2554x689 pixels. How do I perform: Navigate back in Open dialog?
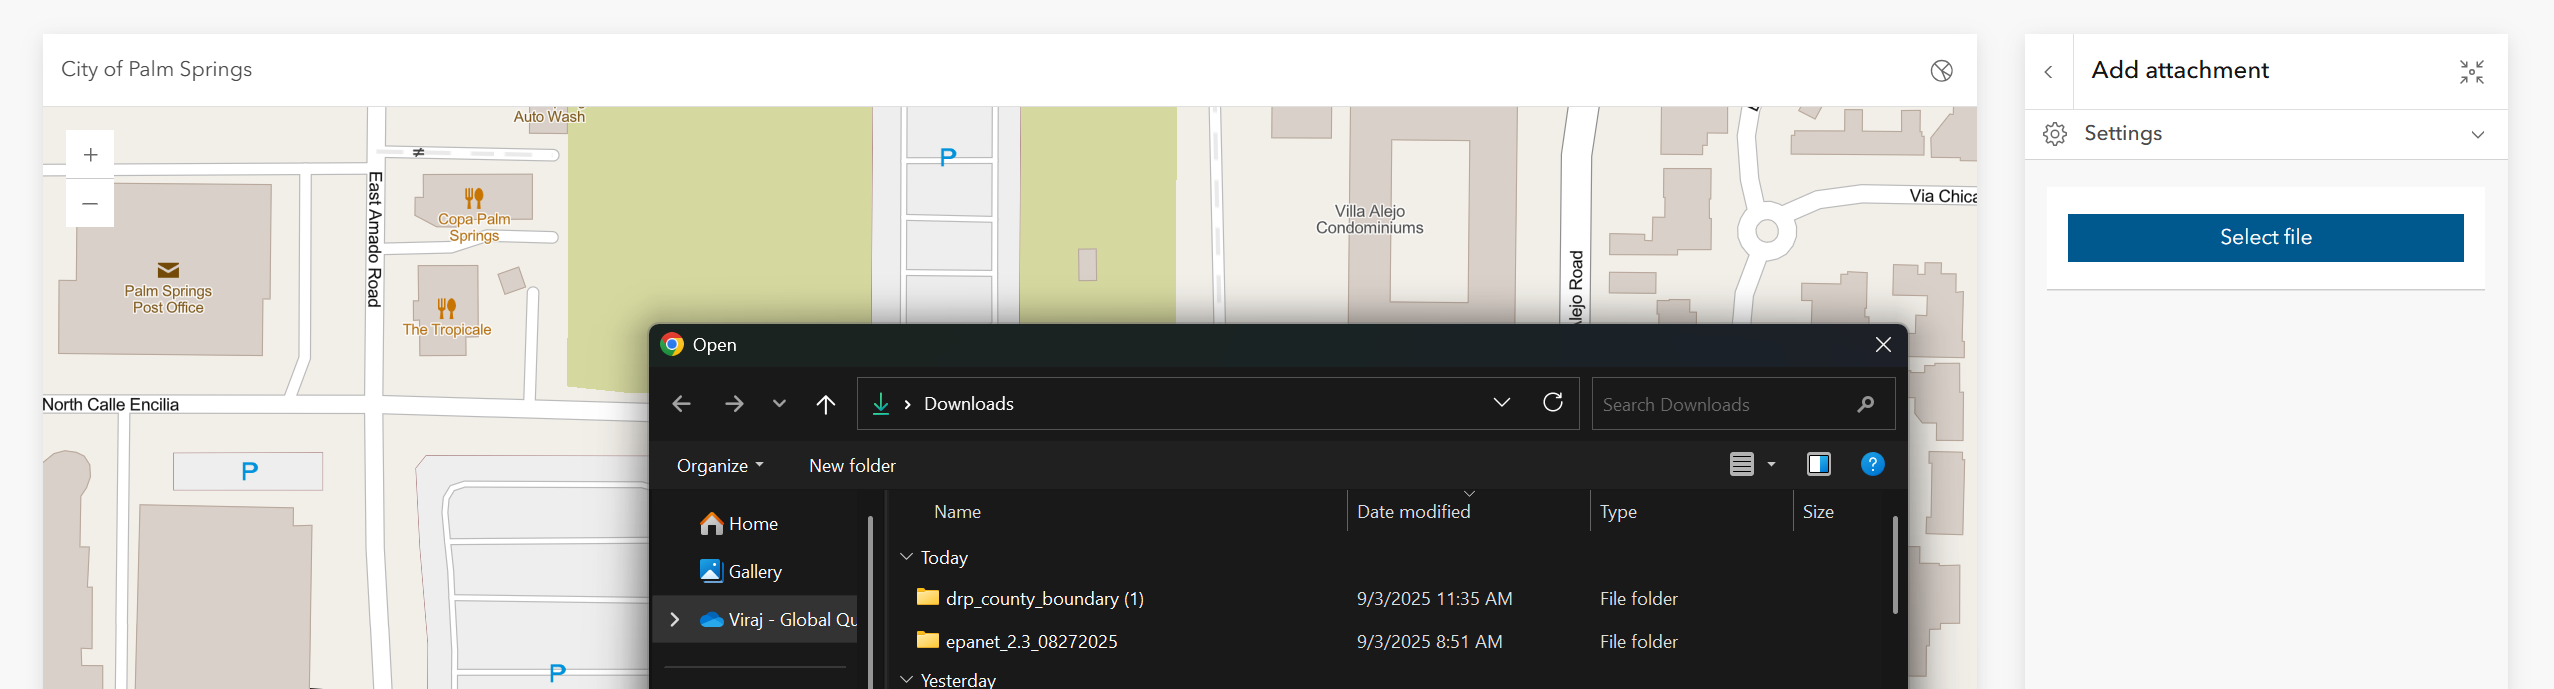pyautogui.click(x=681, y=404)
